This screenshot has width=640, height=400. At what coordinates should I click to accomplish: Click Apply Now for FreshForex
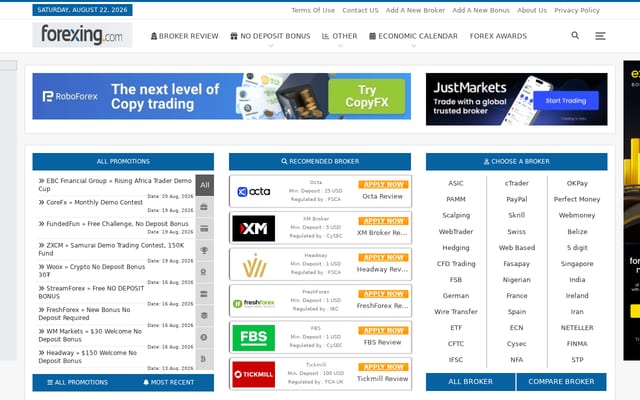[x=383, y=294]
